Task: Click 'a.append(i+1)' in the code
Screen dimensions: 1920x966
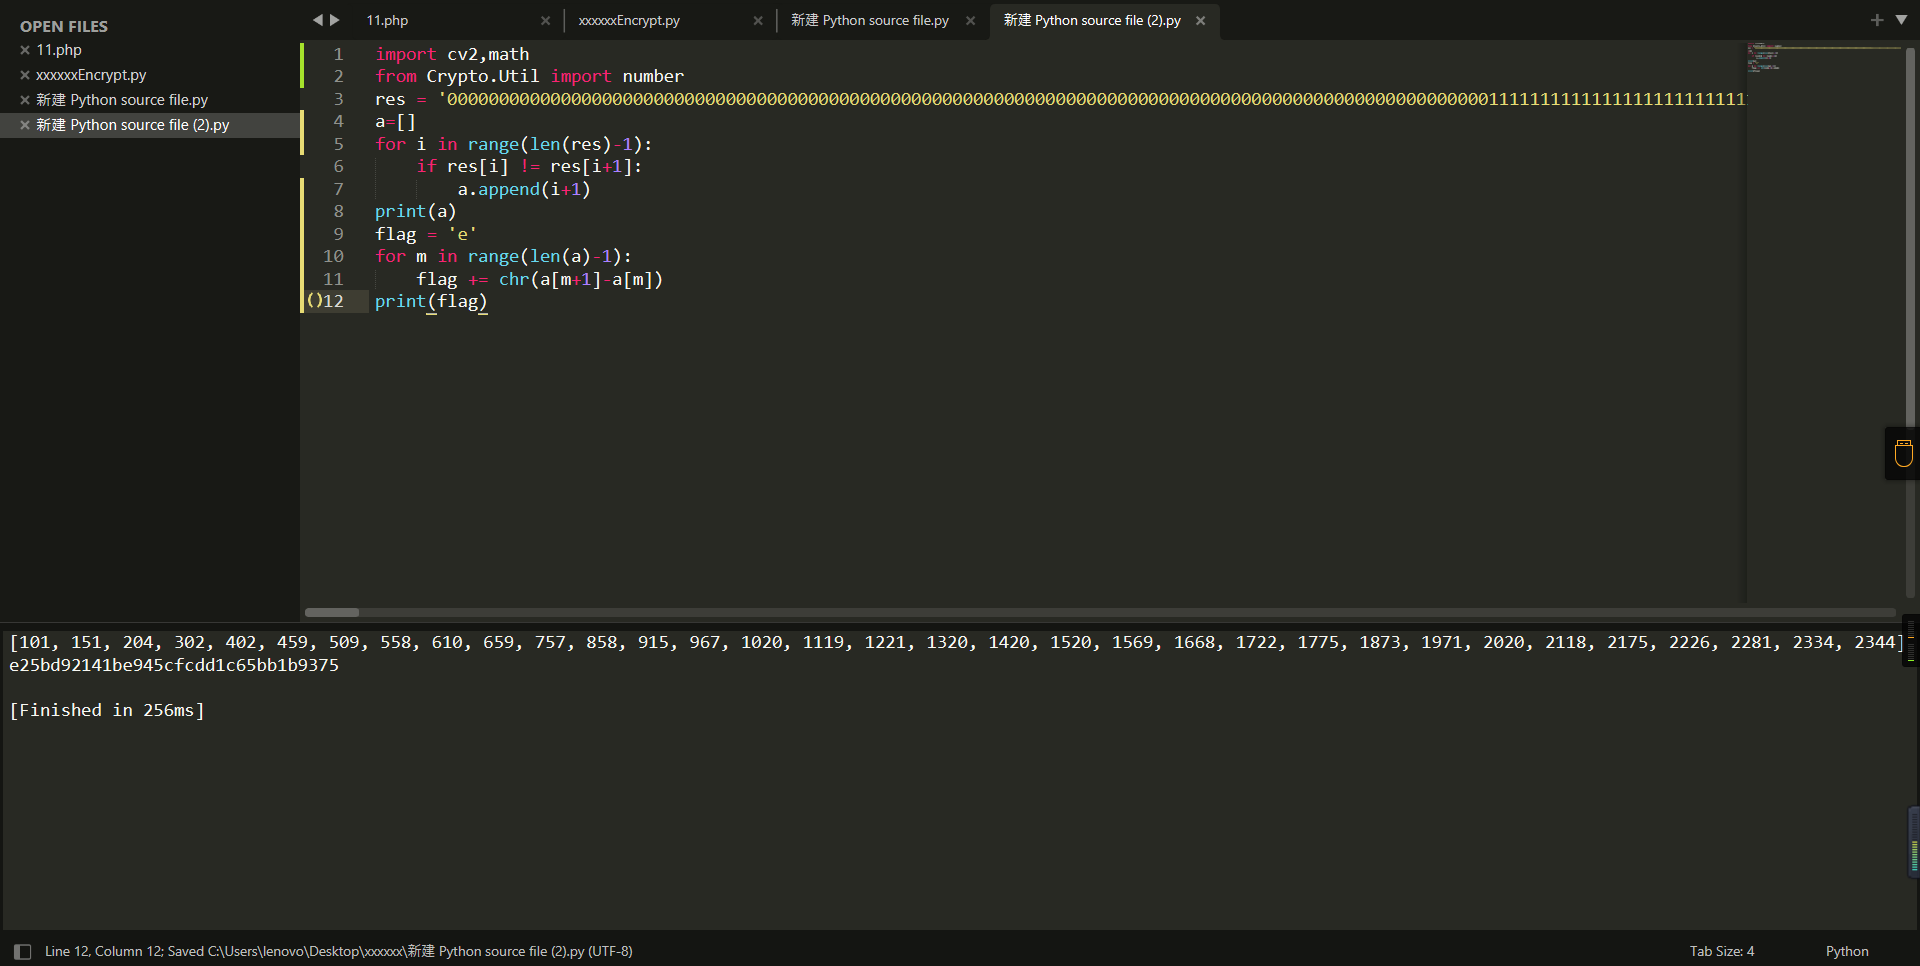Action: click(524, 189)
